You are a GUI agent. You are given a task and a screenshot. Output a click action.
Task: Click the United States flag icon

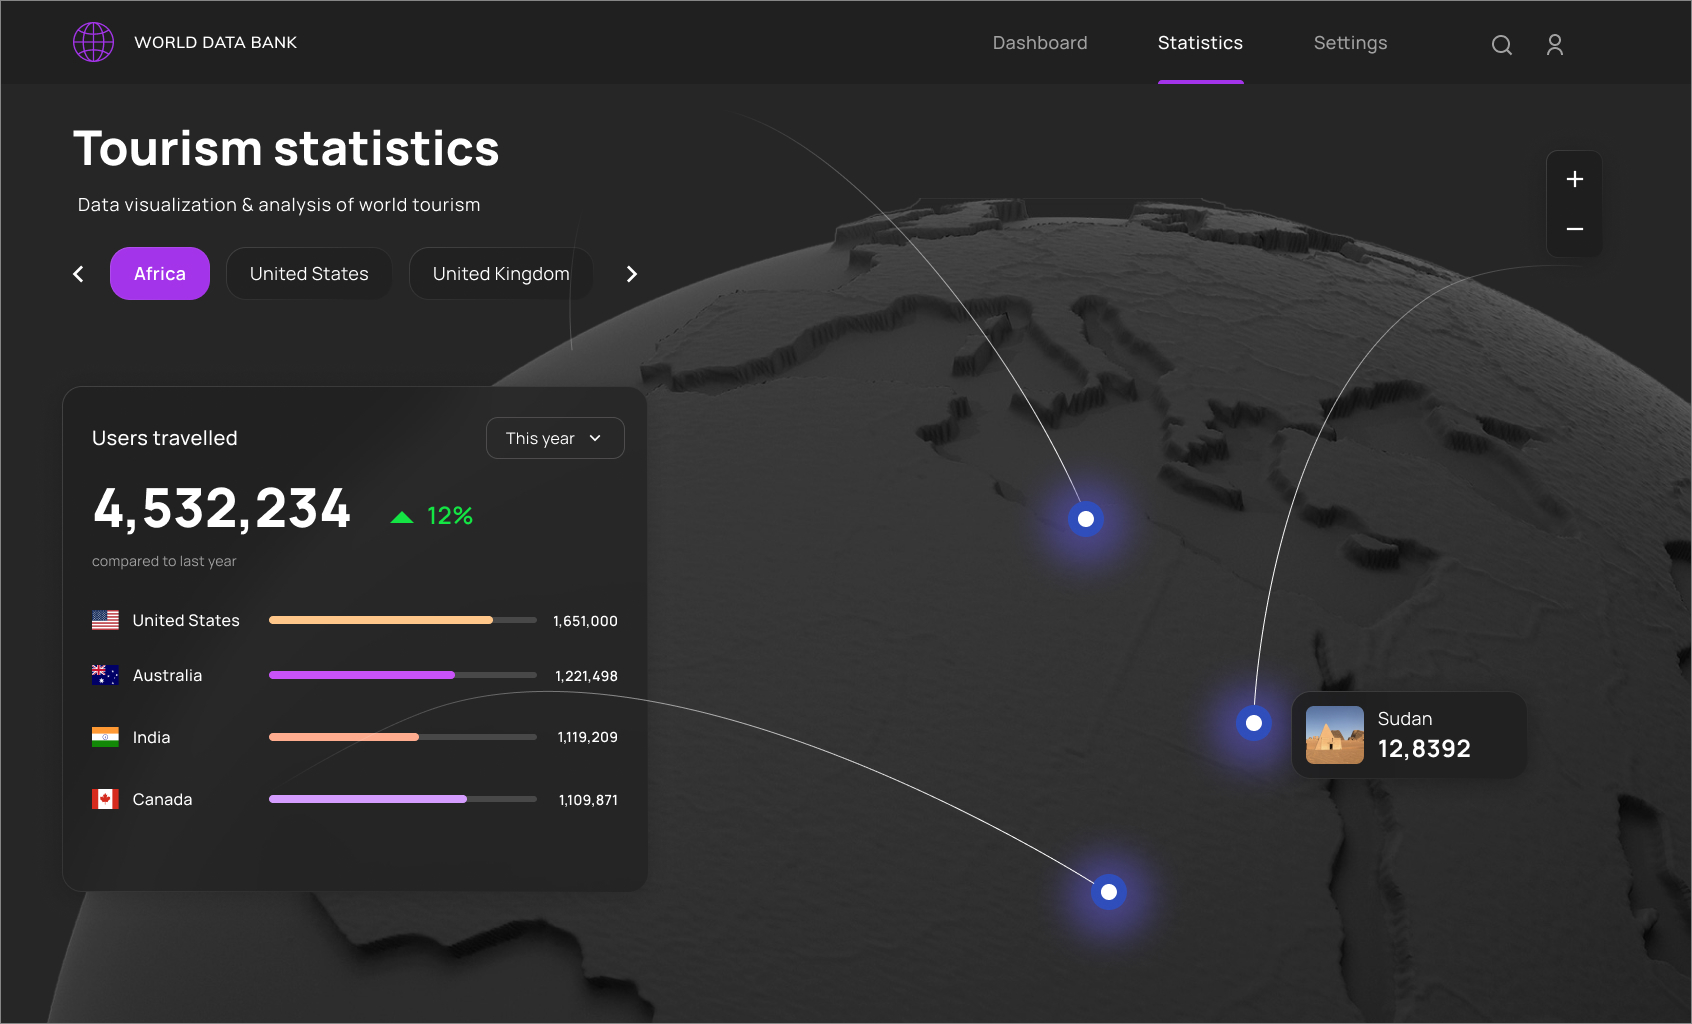click(105, 620)
